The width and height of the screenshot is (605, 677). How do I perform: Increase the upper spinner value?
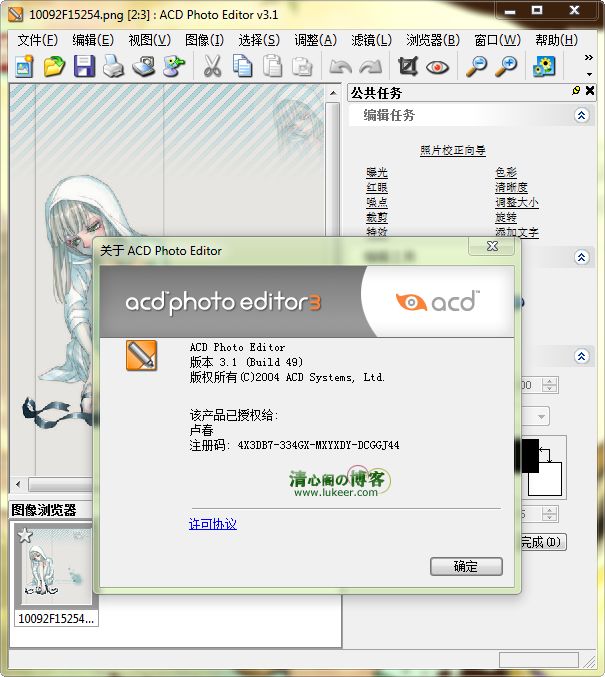click(x=549, y=381)
